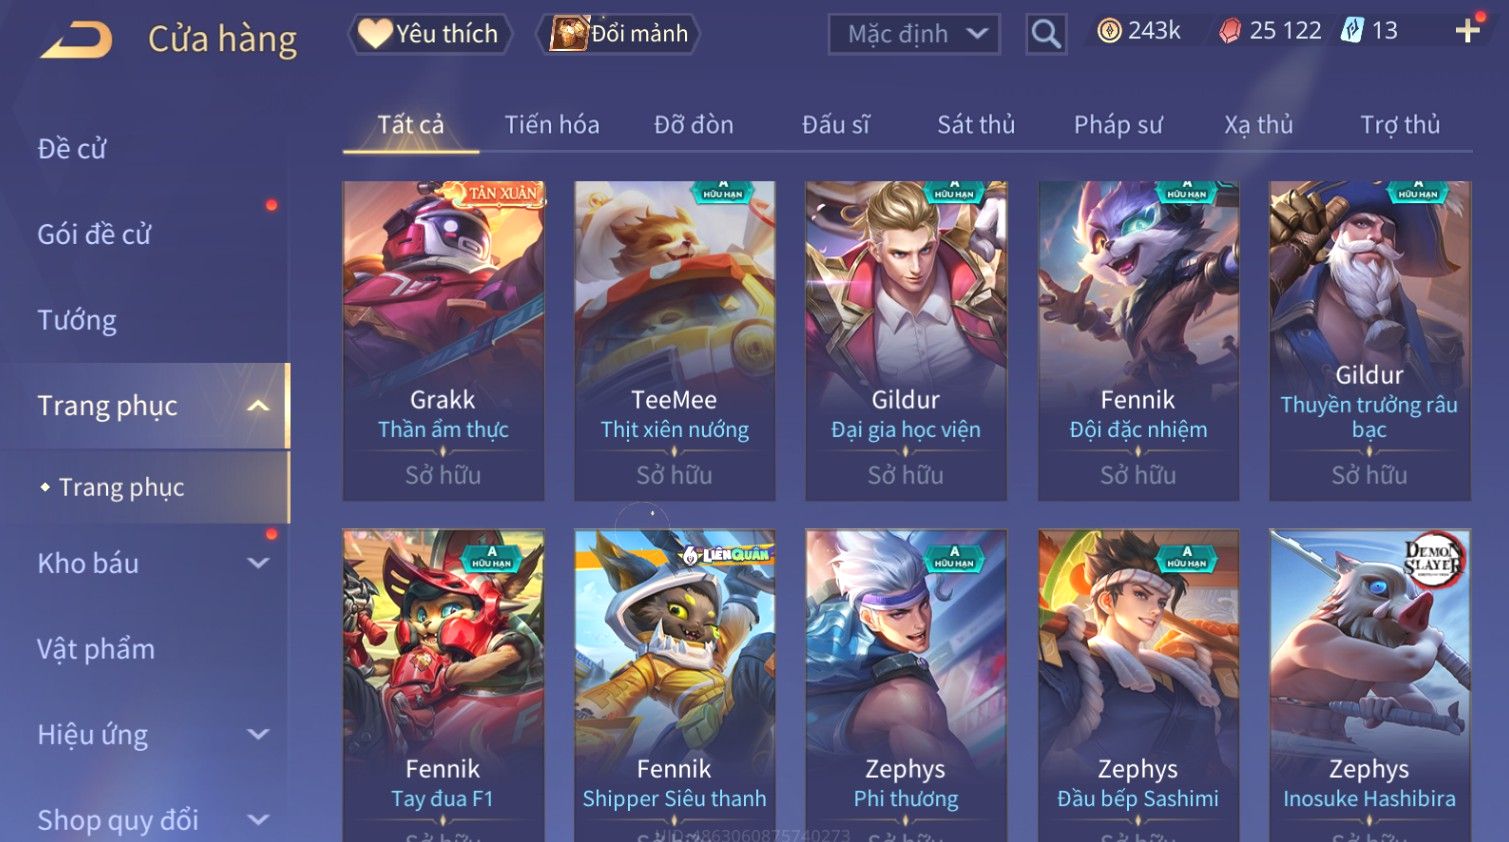Open Đổi mảnh fragment exchange
This screenshot has height=842, width=1509.
click(618, 34)
